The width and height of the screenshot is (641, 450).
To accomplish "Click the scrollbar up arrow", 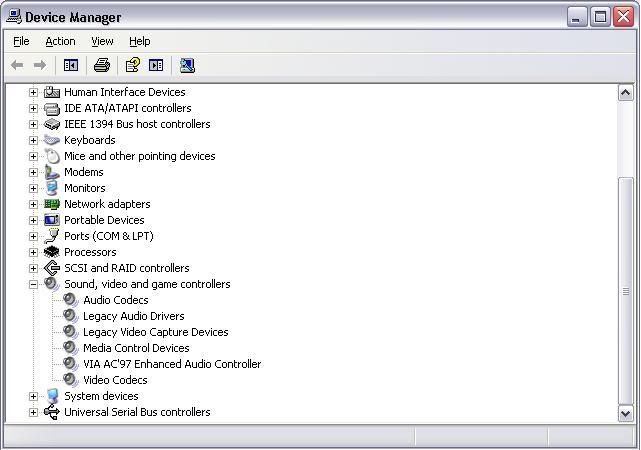I will coord(625,93).
